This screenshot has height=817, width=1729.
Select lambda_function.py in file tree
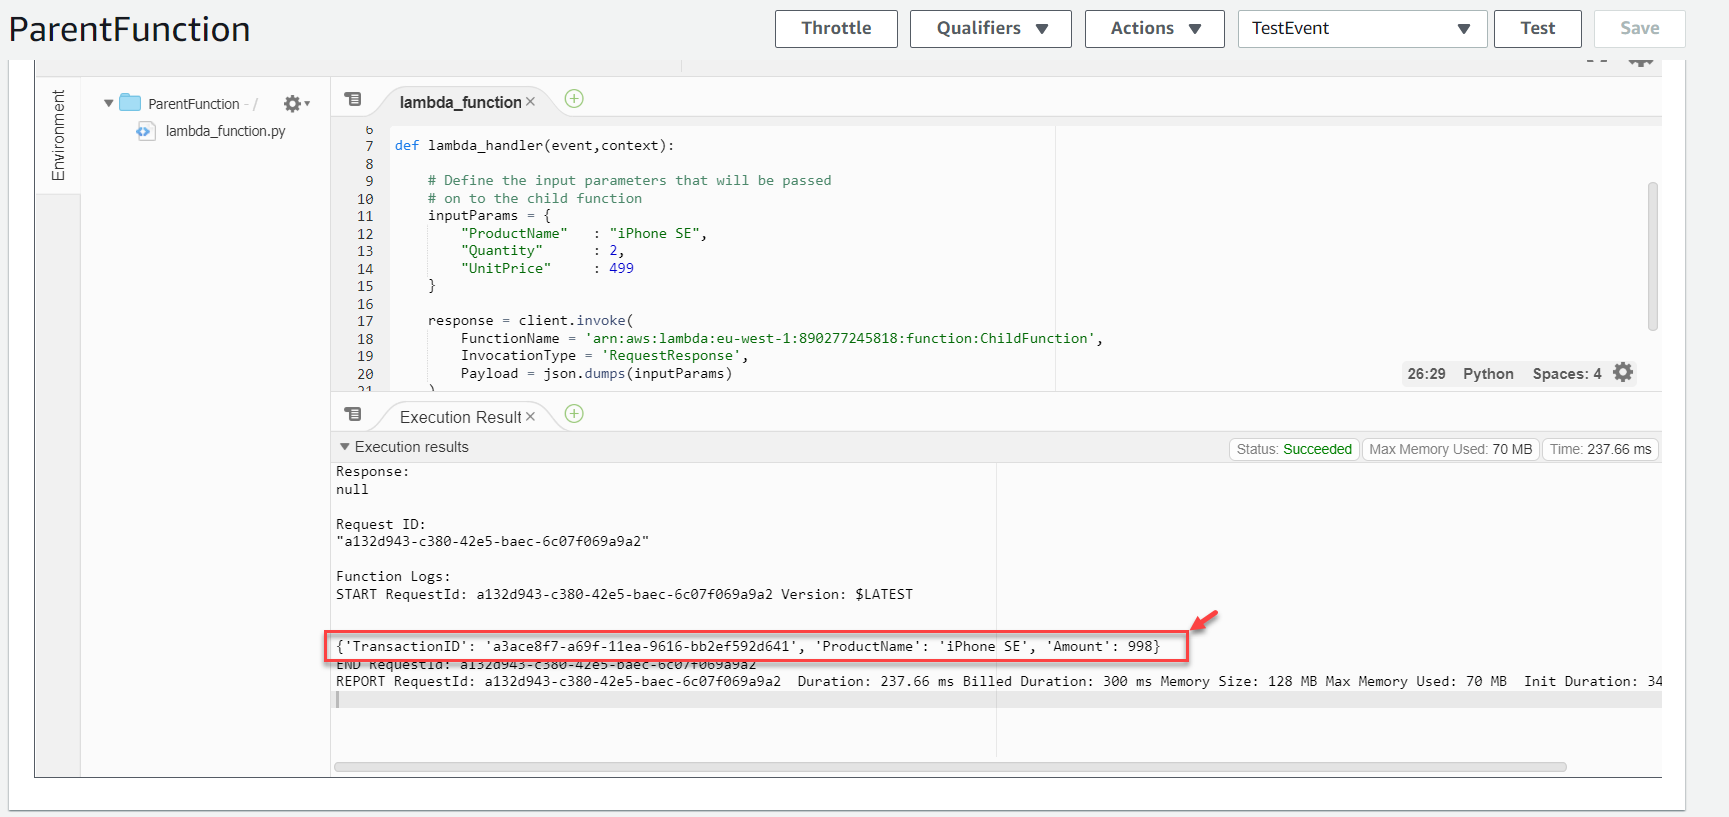point(225,131)
